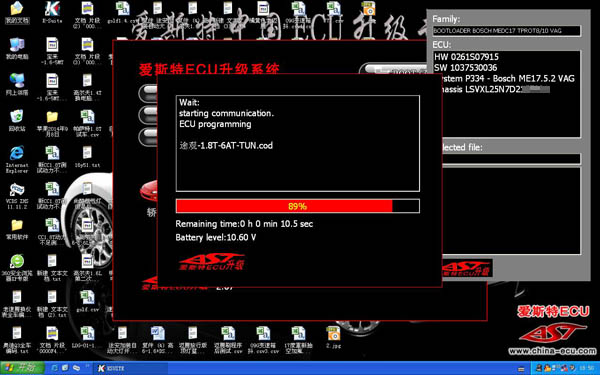Click the Family bootloader text field

507,31
